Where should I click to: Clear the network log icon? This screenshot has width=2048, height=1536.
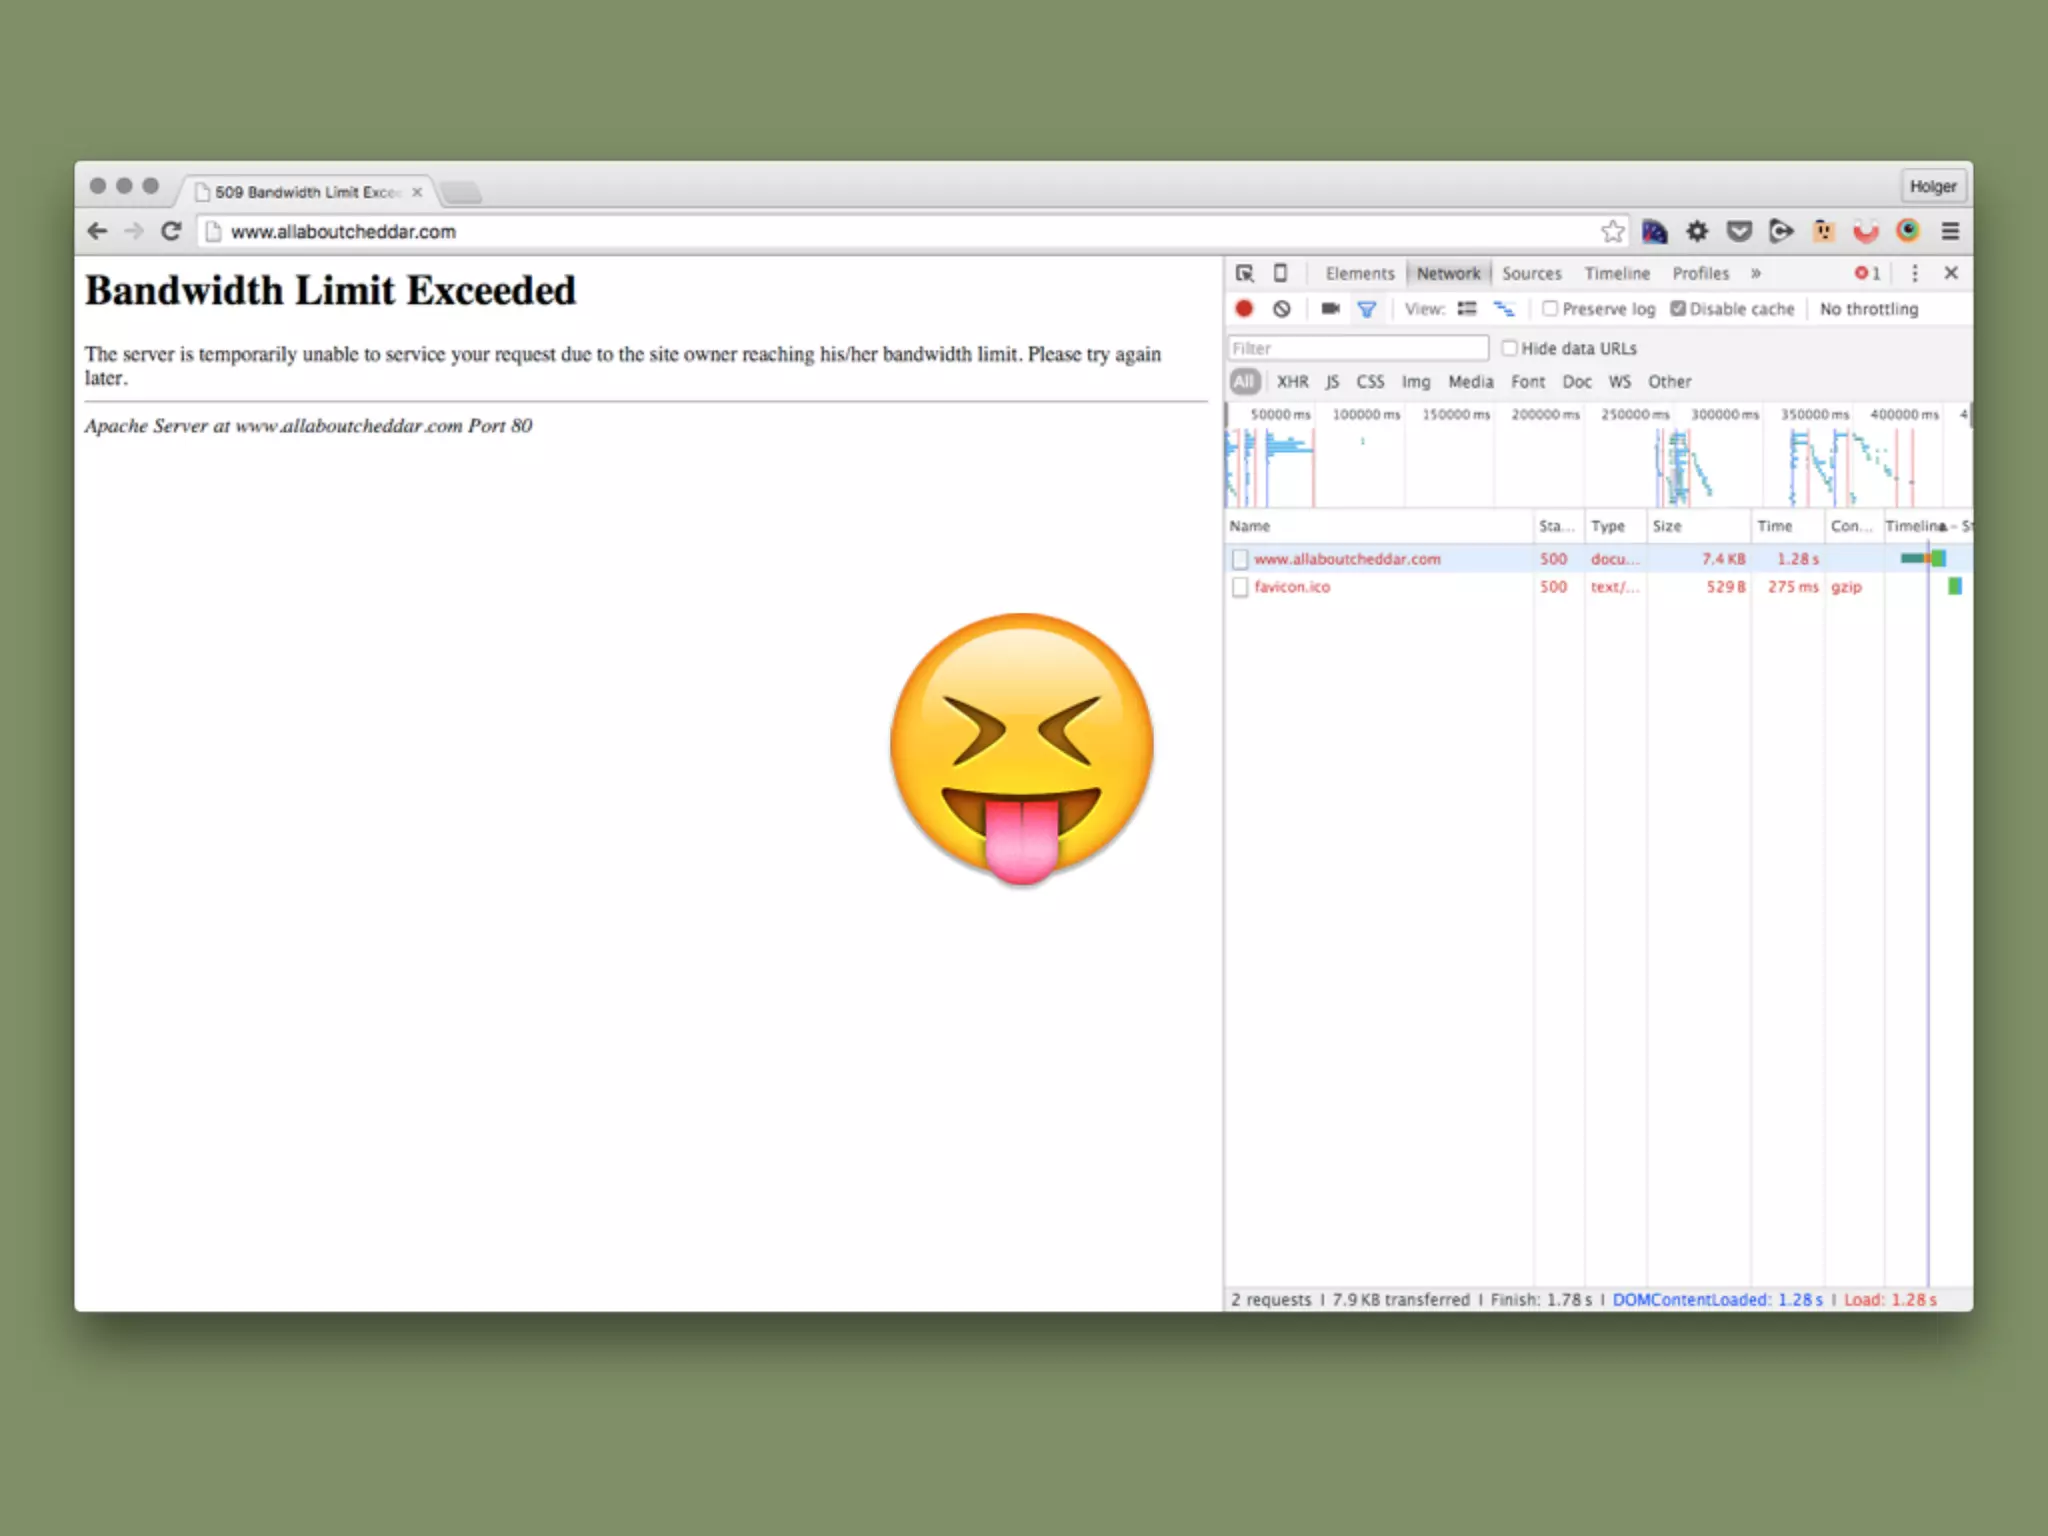pyautogui.click(x=1282, y=309)
